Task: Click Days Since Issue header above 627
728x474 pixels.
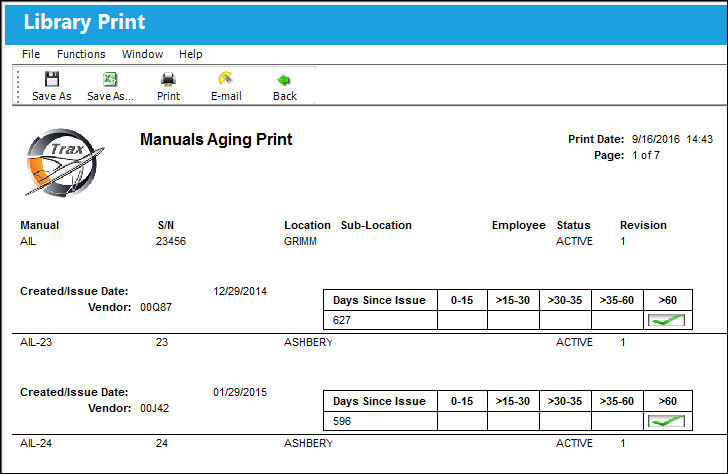Action: 379,300
